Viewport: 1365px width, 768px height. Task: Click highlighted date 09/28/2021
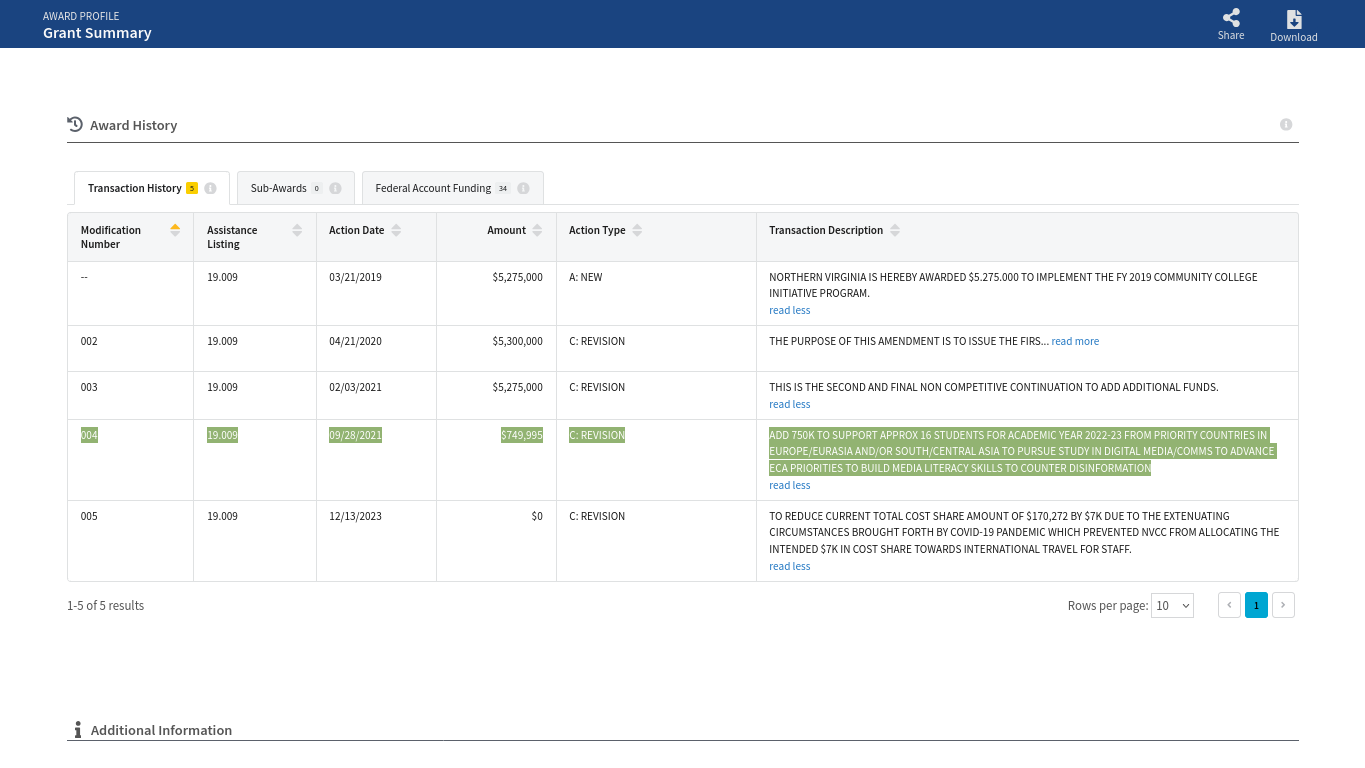pos(355,435)
